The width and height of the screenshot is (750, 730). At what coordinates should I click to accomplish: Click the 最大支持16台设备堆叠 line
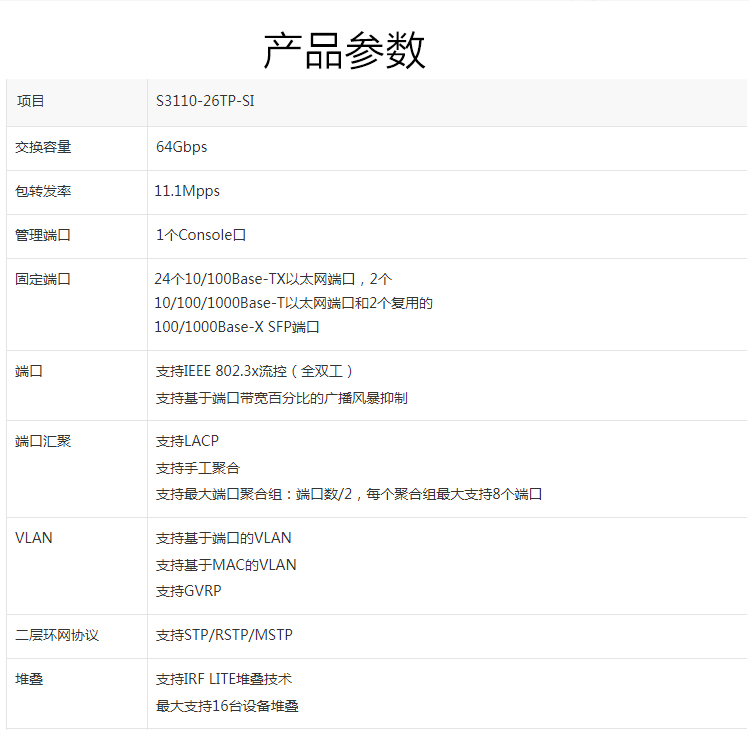click(x=227, y=706)
